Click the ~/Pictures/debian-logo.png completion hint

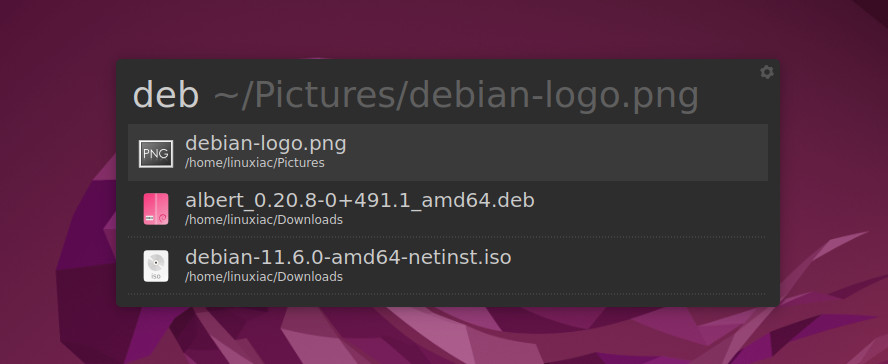click(456, 96)
